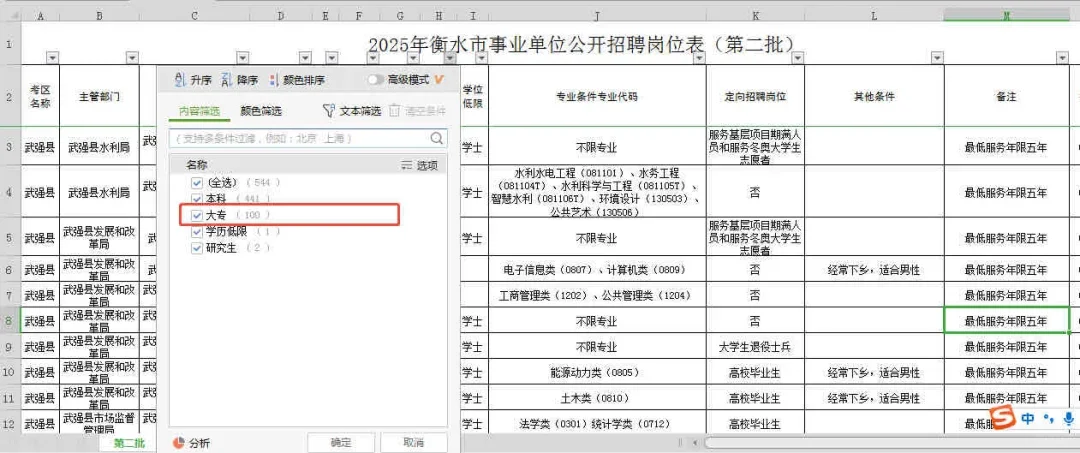The width and height of the screenshot is (1080, 453).
Task: Click cell 土木类（0810）
Action: 597,398
